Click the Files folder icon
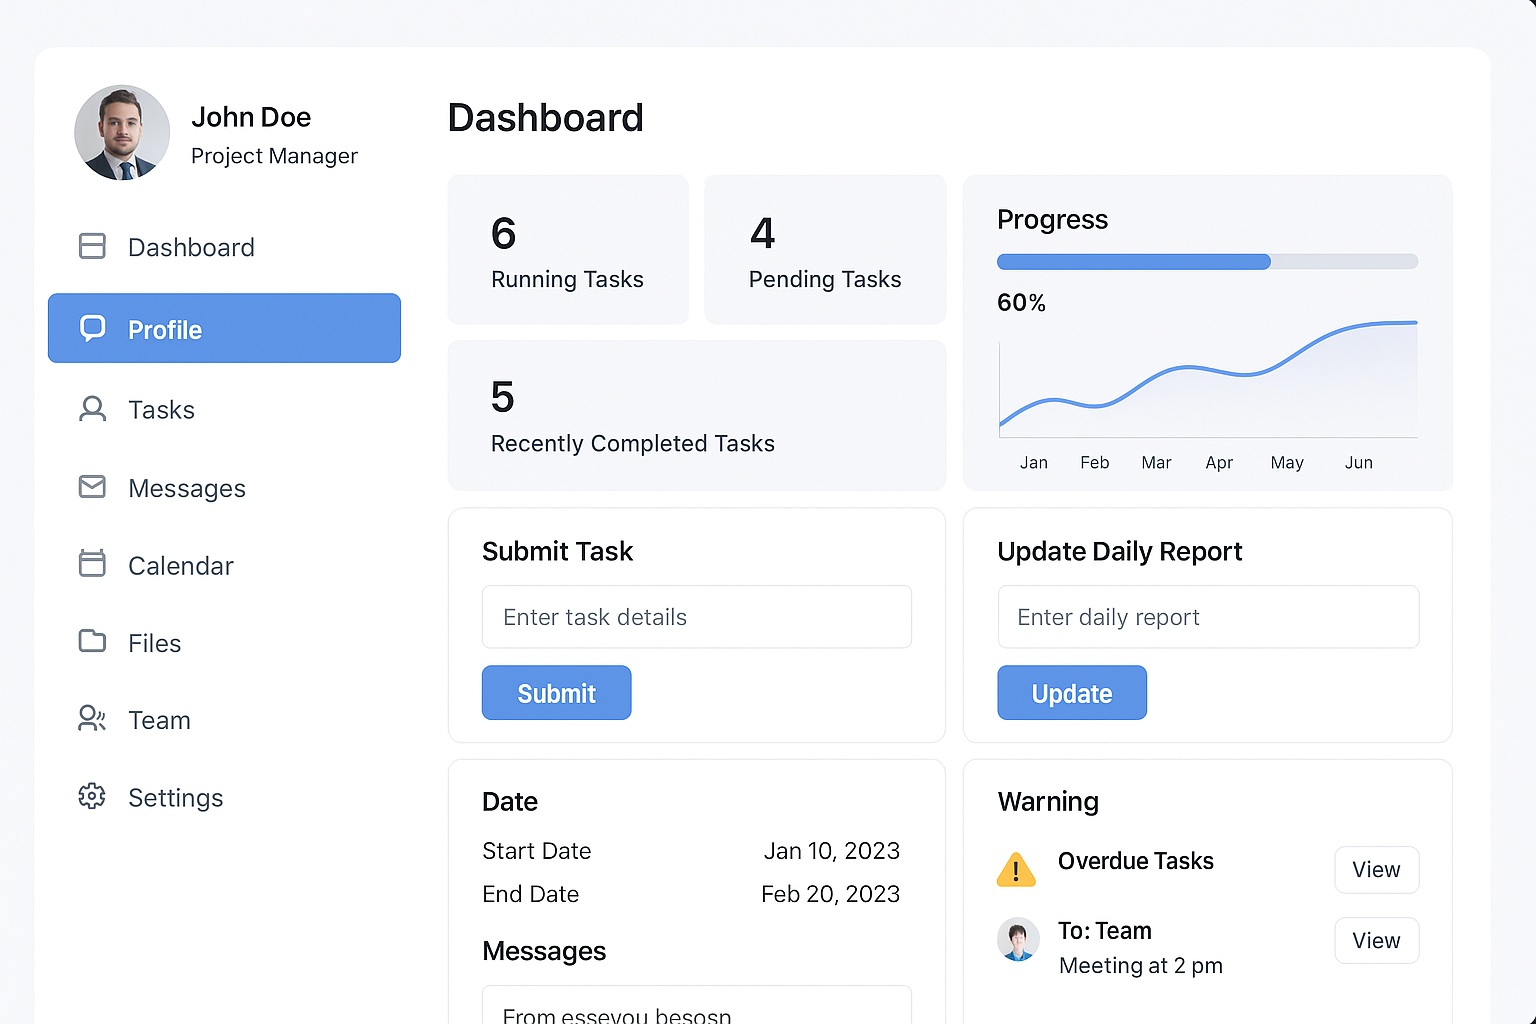1536x1024 pixels. (x=92, y=641)
